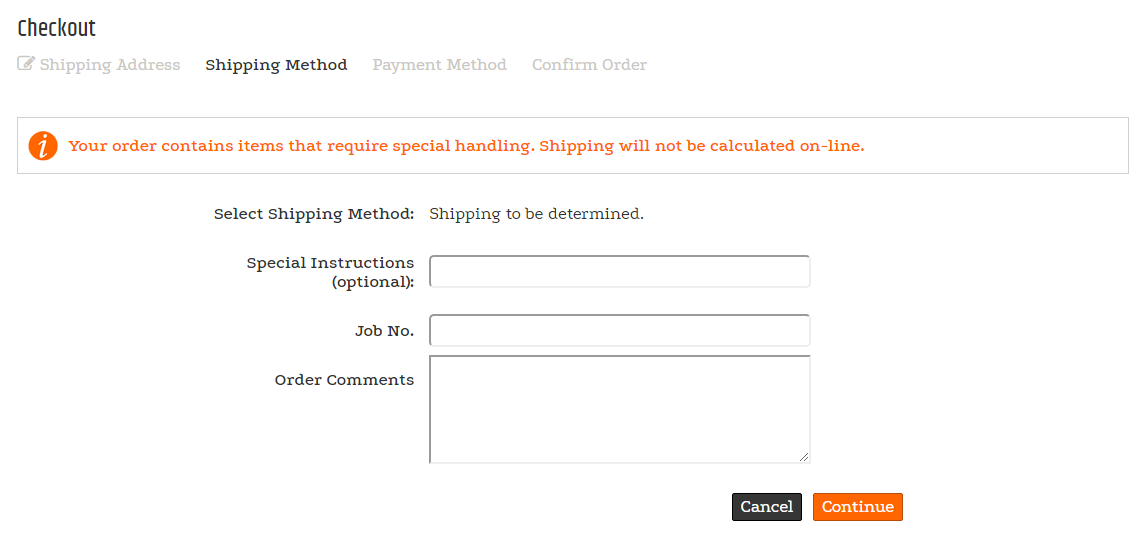Click the Special Instructions (optional) label

[331, 272]
